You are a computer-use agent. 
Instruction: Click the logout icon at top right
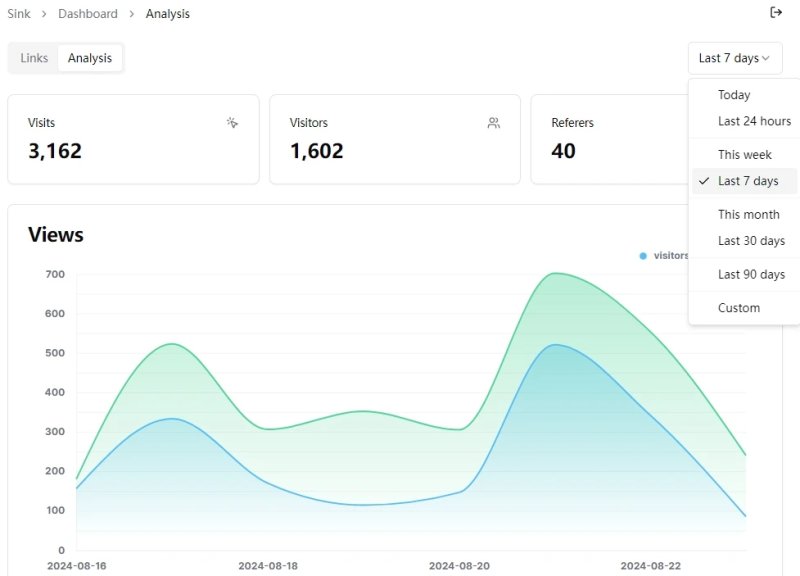tap(776, 13)
